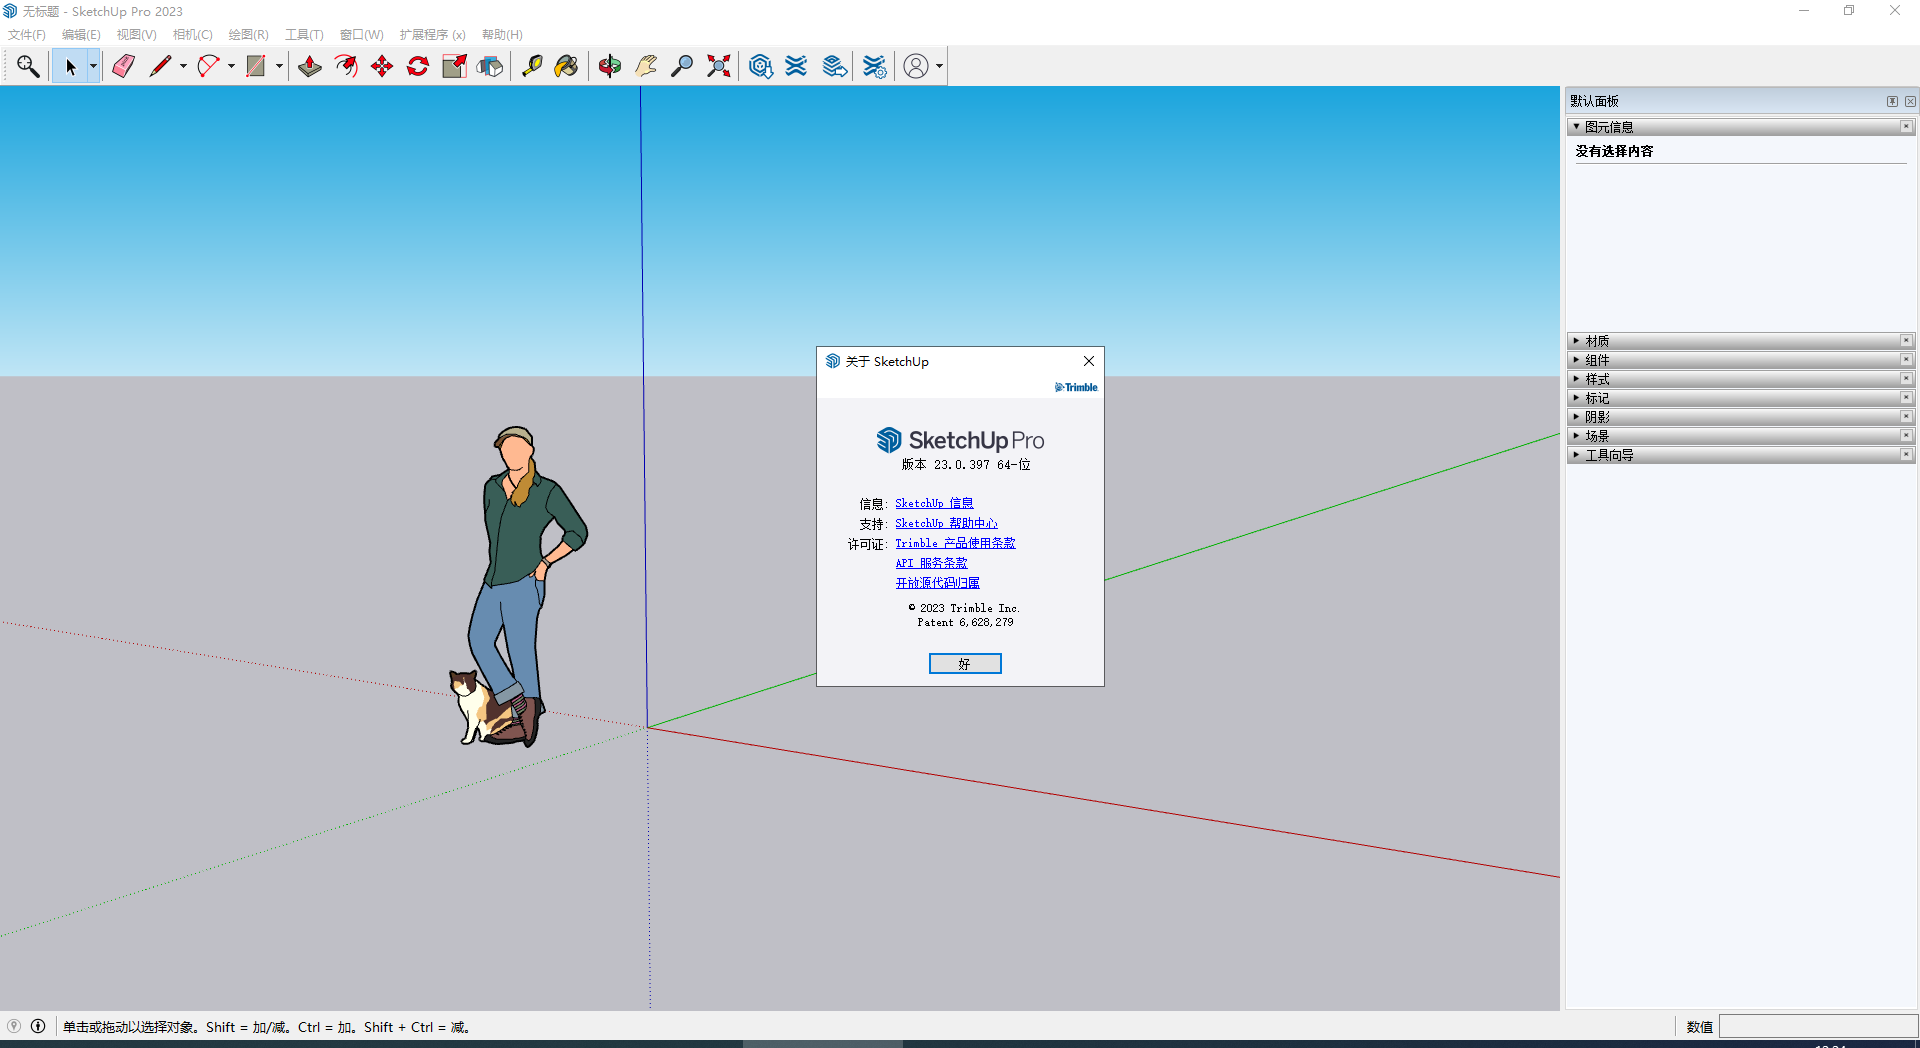
Task: Open the Select tool dropdown arrow
Action: point(93,66)
